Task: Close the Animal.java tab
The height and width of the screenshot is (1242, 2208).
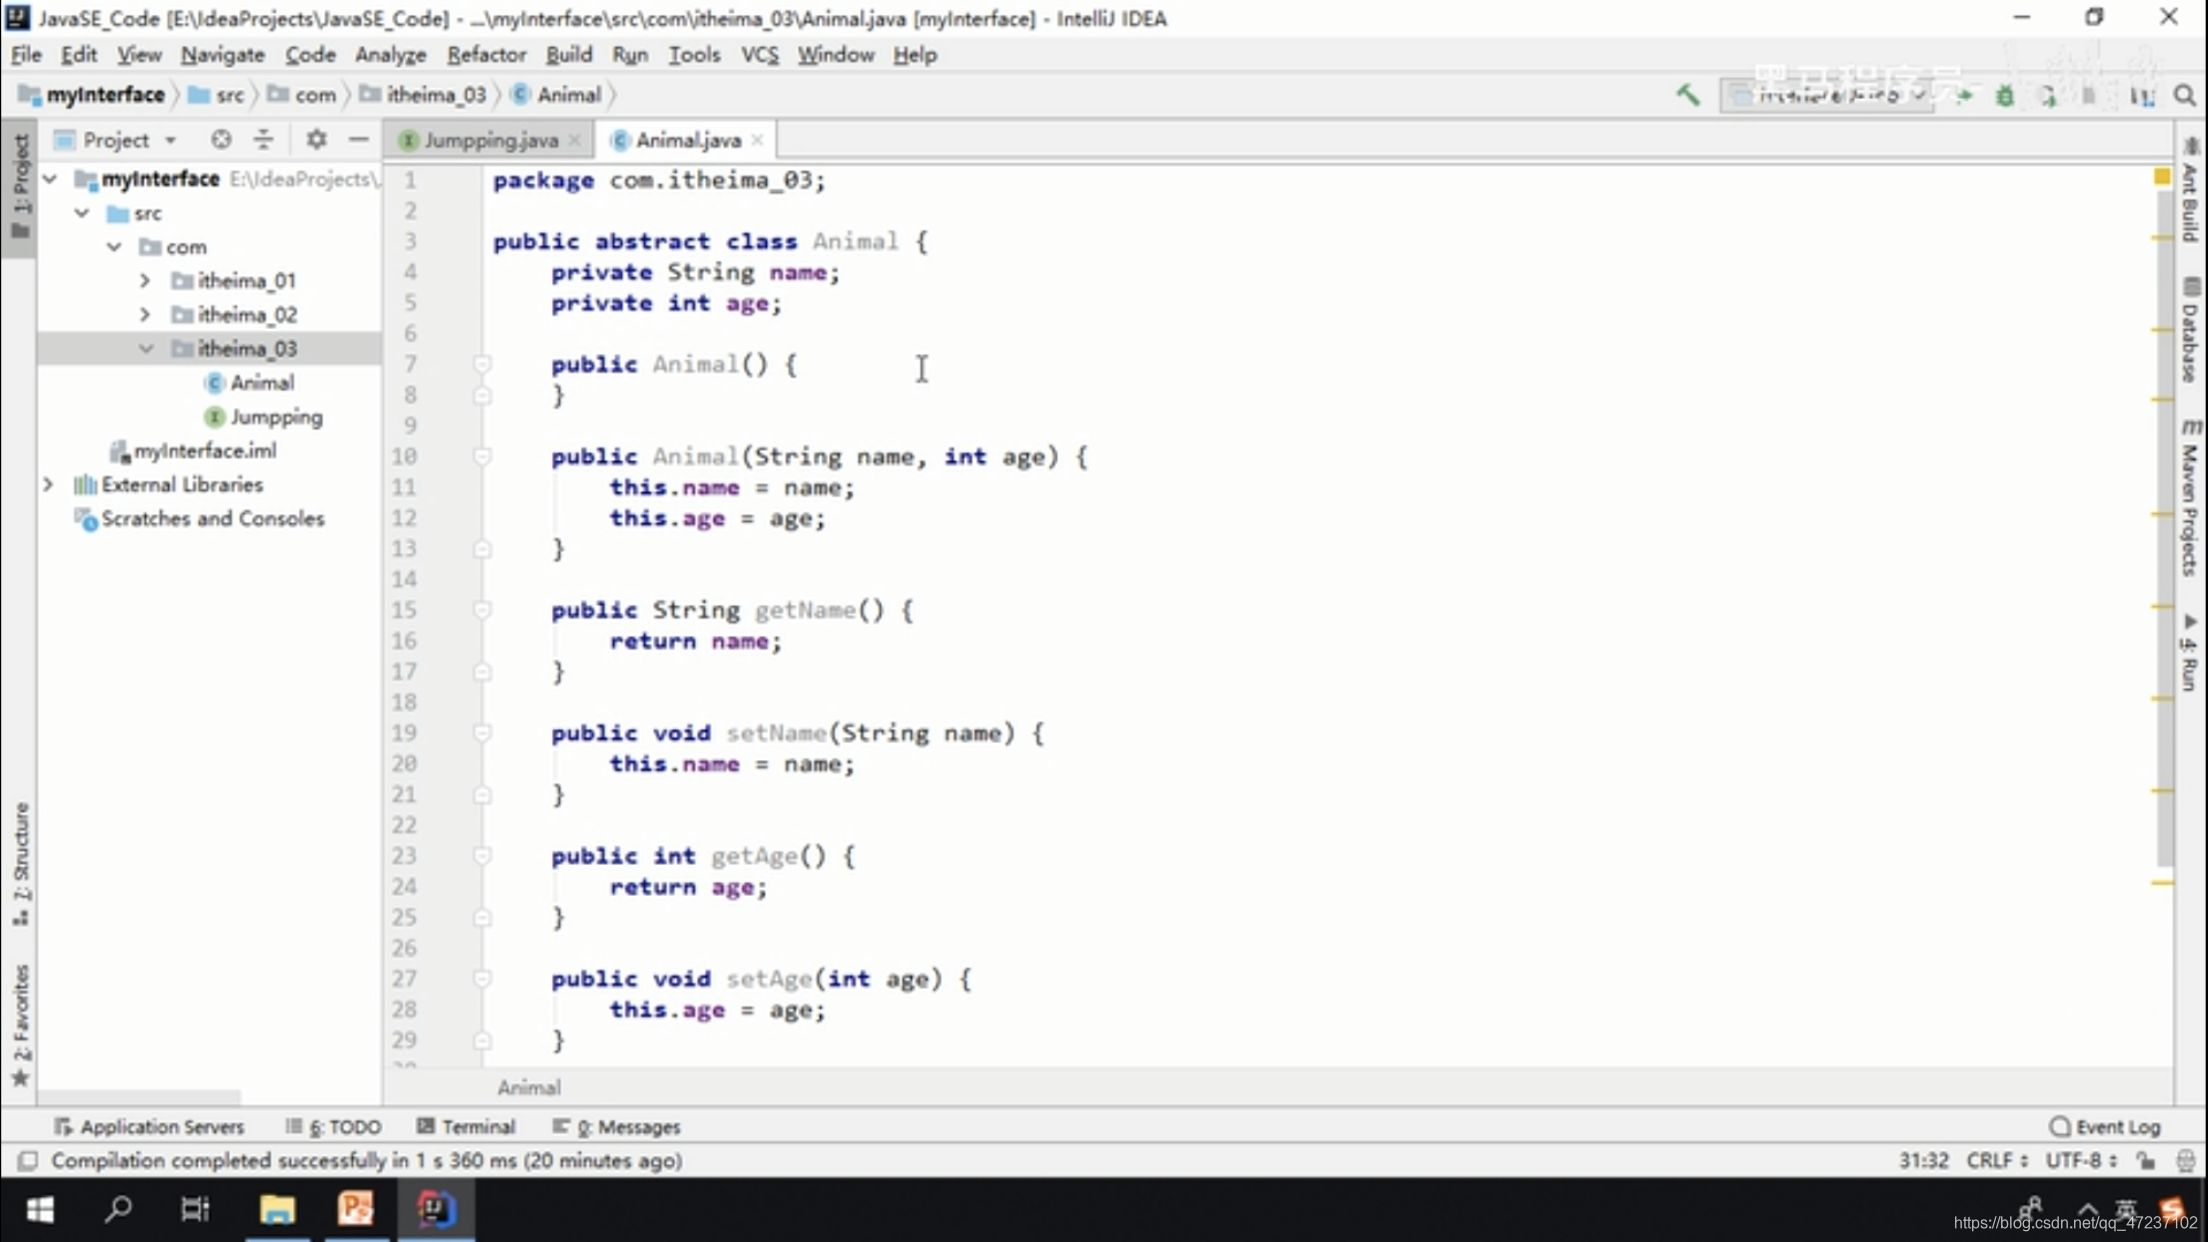Action: tap(757, 141)
